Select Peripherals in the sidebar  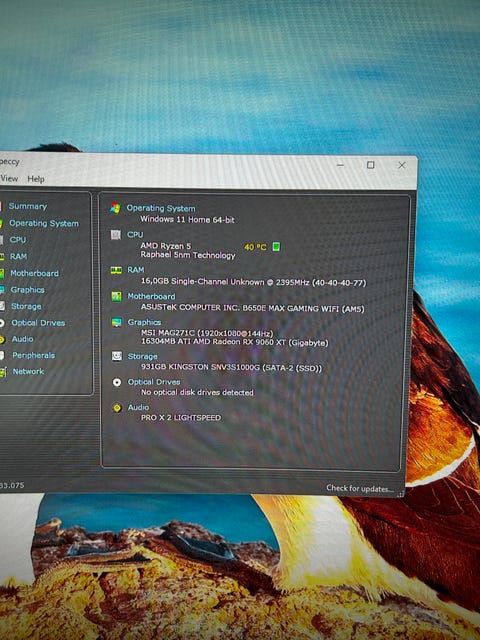pyautogui.click(x=33, y=355)
